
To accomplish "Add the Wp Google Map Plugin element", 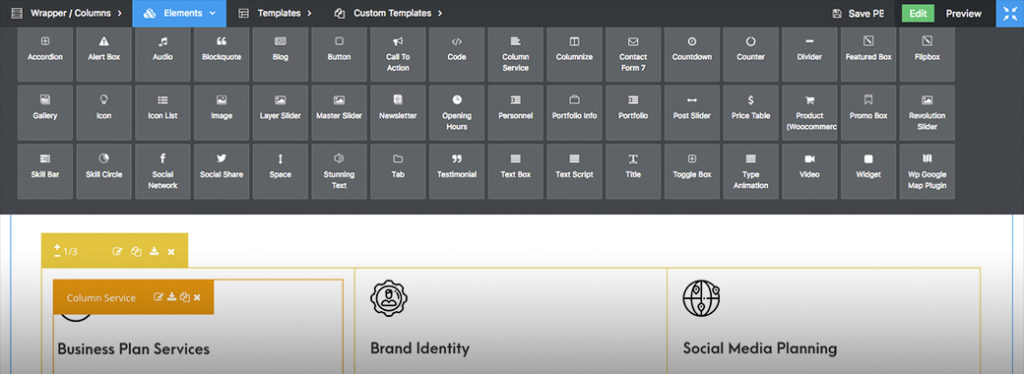I will coord(927,172).
